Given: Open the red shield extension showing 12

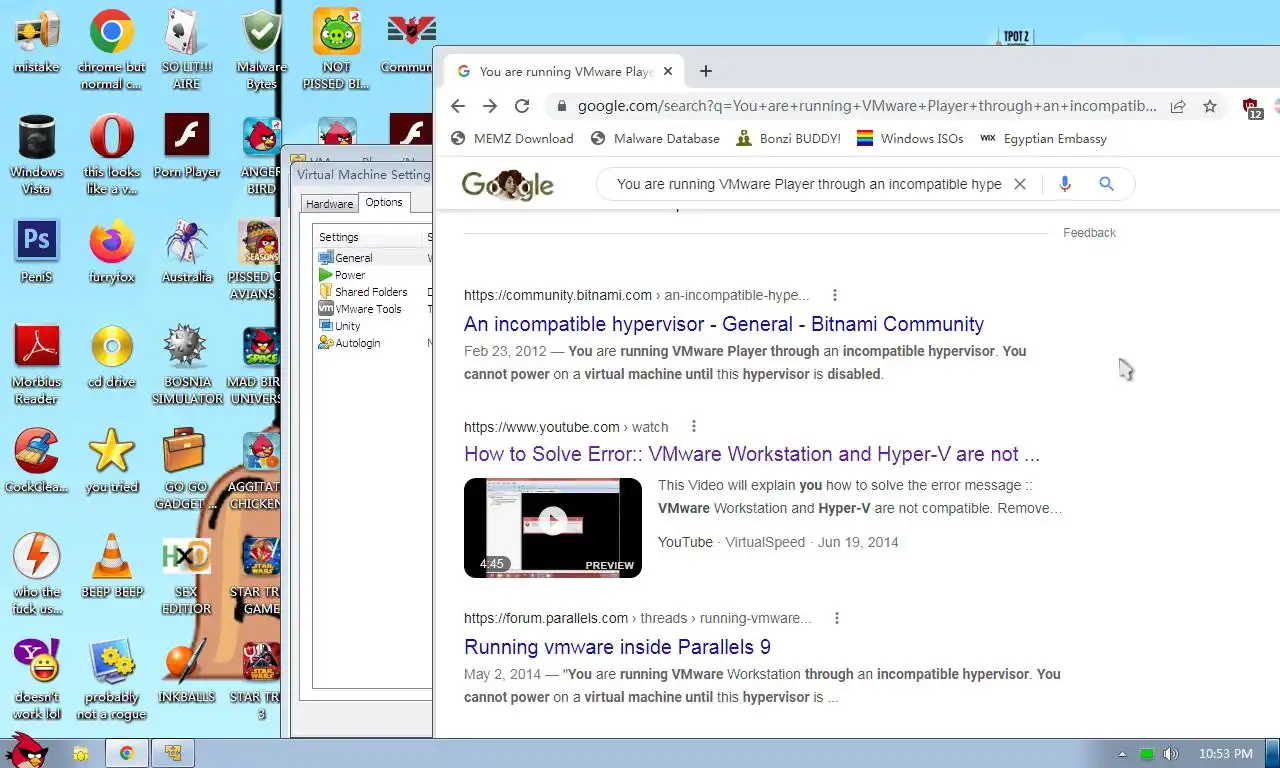Looking at the screenshot, I should click(1252, 108).
